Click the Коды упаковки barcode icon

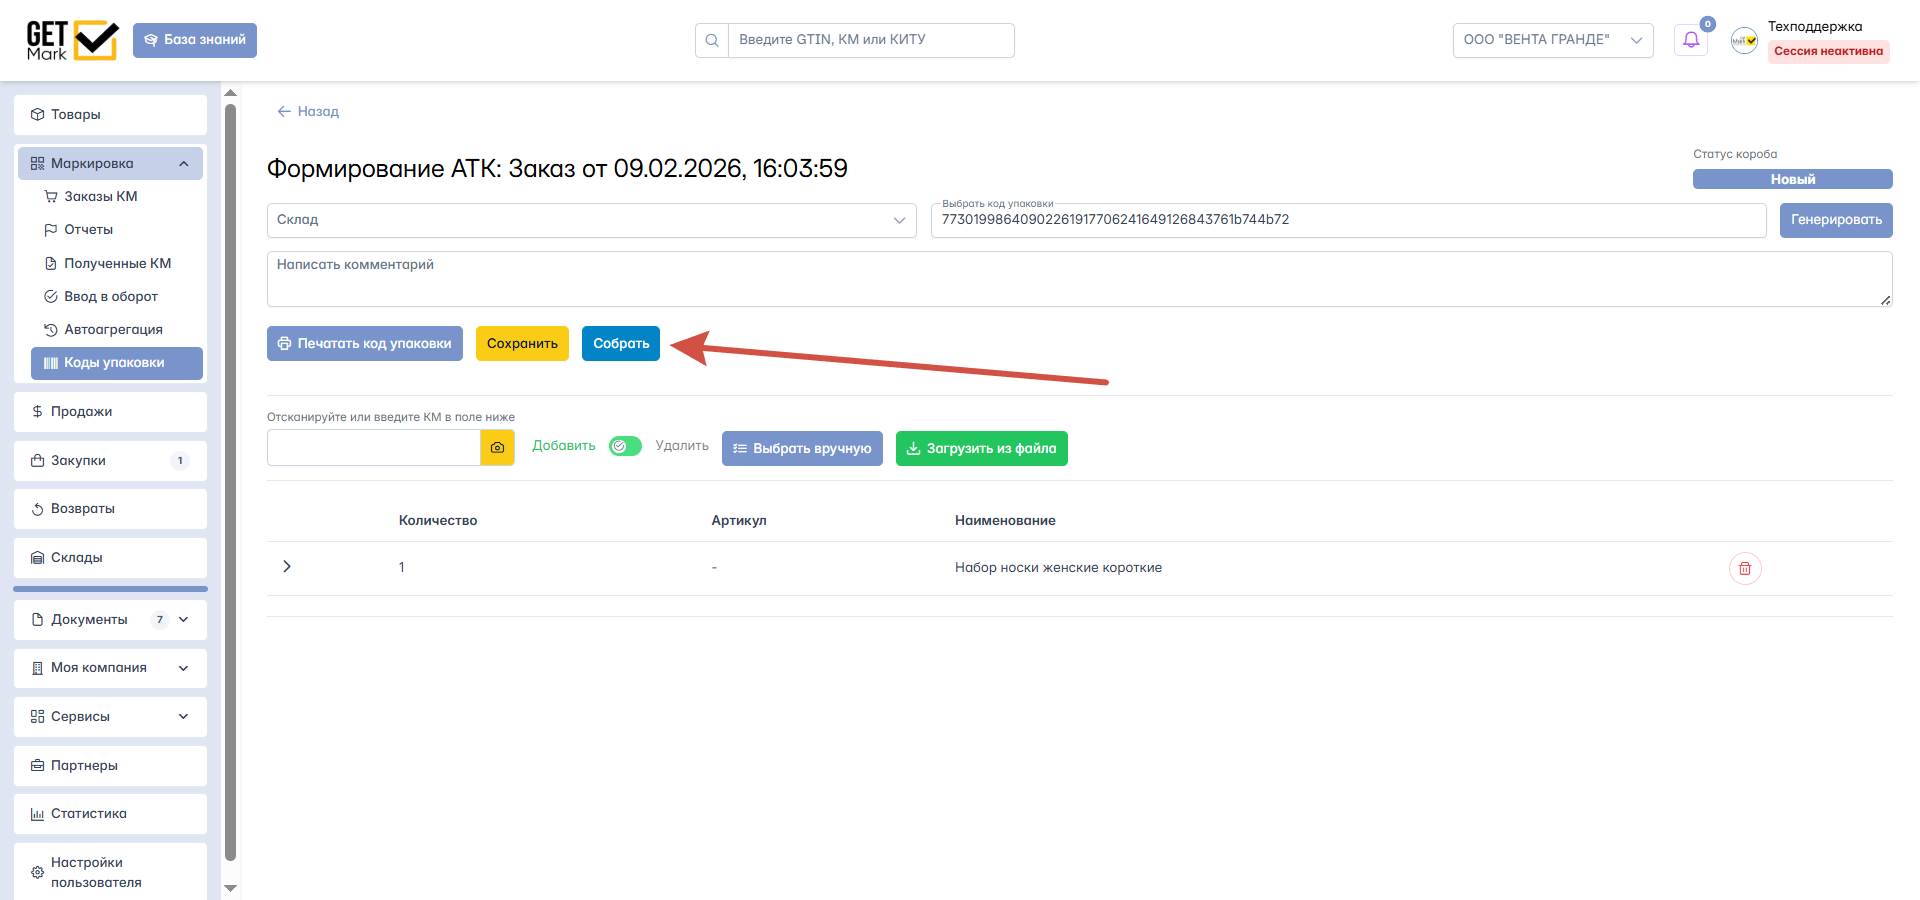(51, 363)
